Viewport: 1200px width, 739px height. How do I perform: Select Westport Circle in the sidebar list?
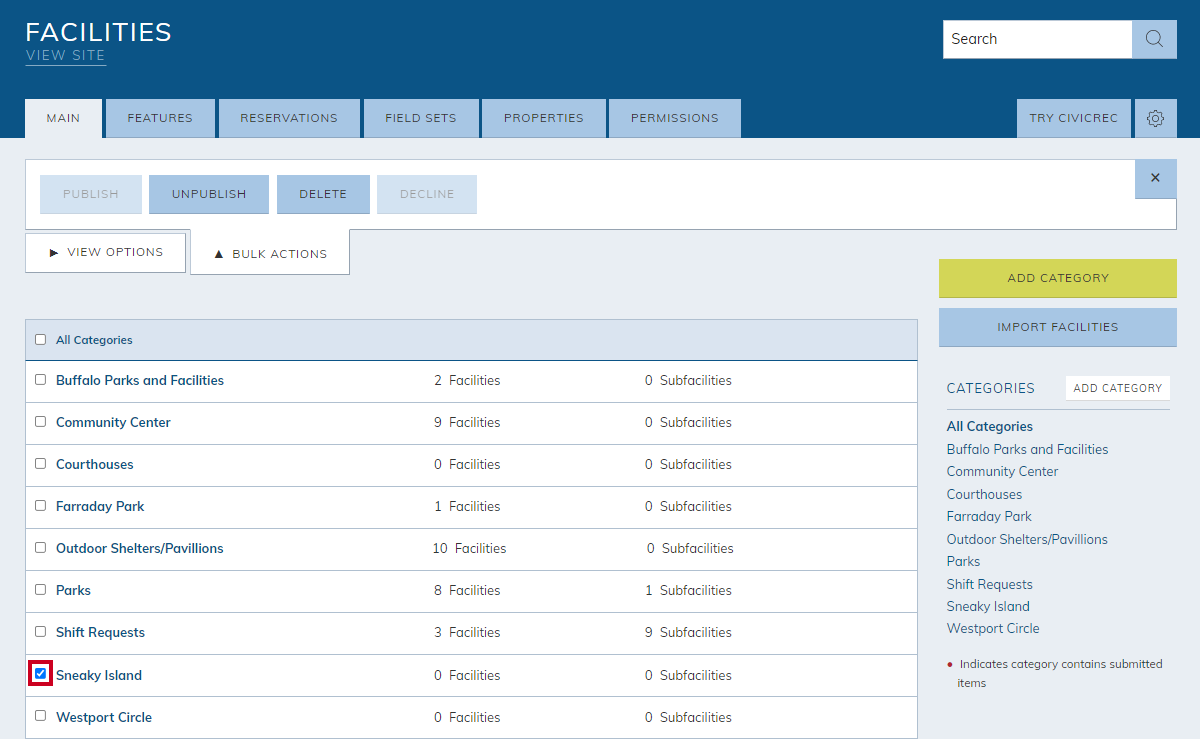(x=993, y=628)
